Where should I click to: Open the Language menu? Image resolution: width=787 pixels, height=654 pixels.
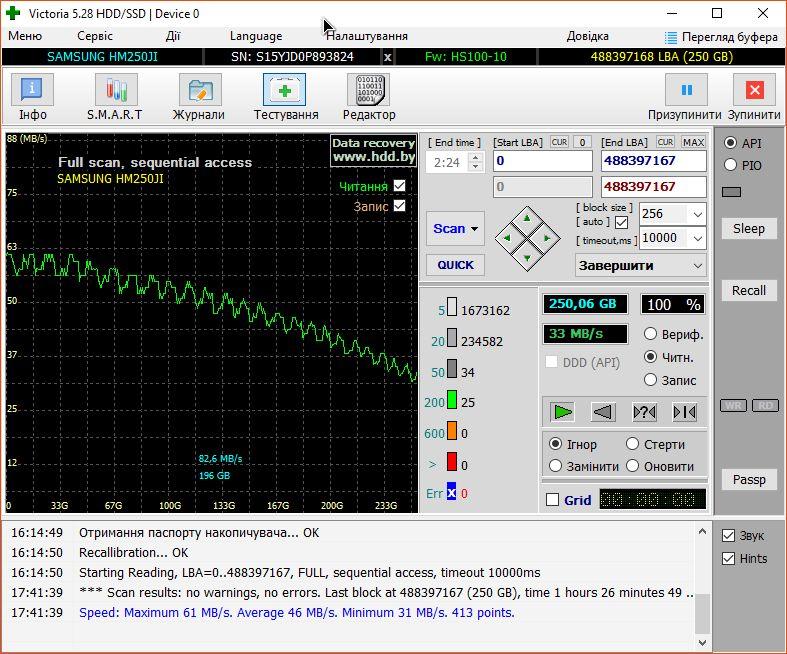256,36
